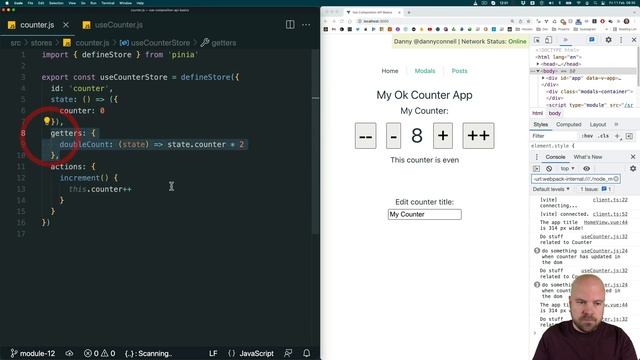Viewport: 640px width, 360px height.
Task: Select the counter.js breadcrumb item
Action: tap(92, 43)
